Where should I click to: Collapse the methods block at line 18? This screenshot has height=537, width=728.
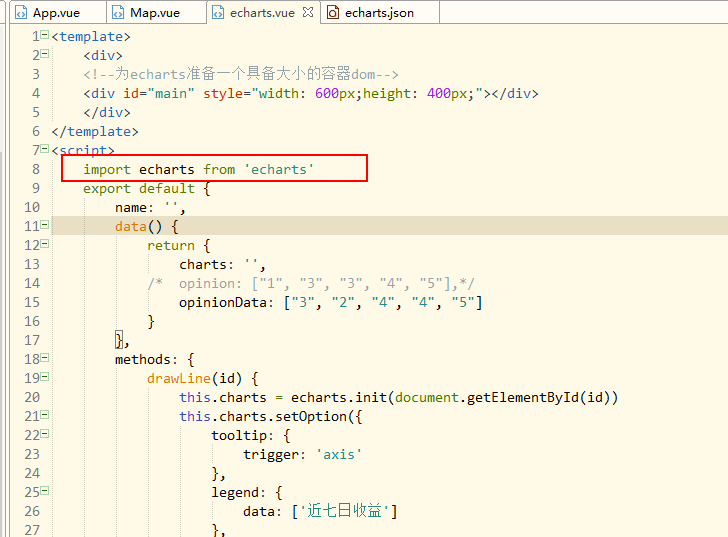pos(45,358)
